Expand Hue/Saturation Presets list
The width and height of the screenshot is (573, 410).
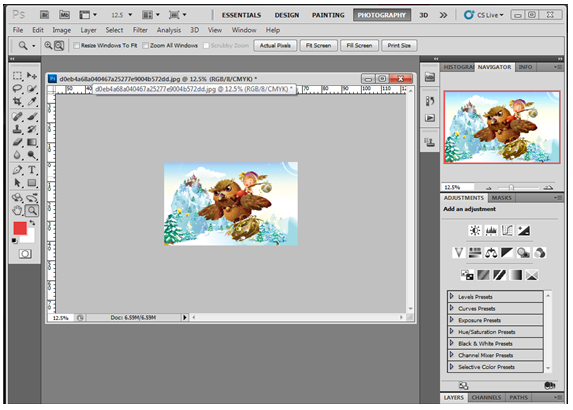tap(452, 331)
